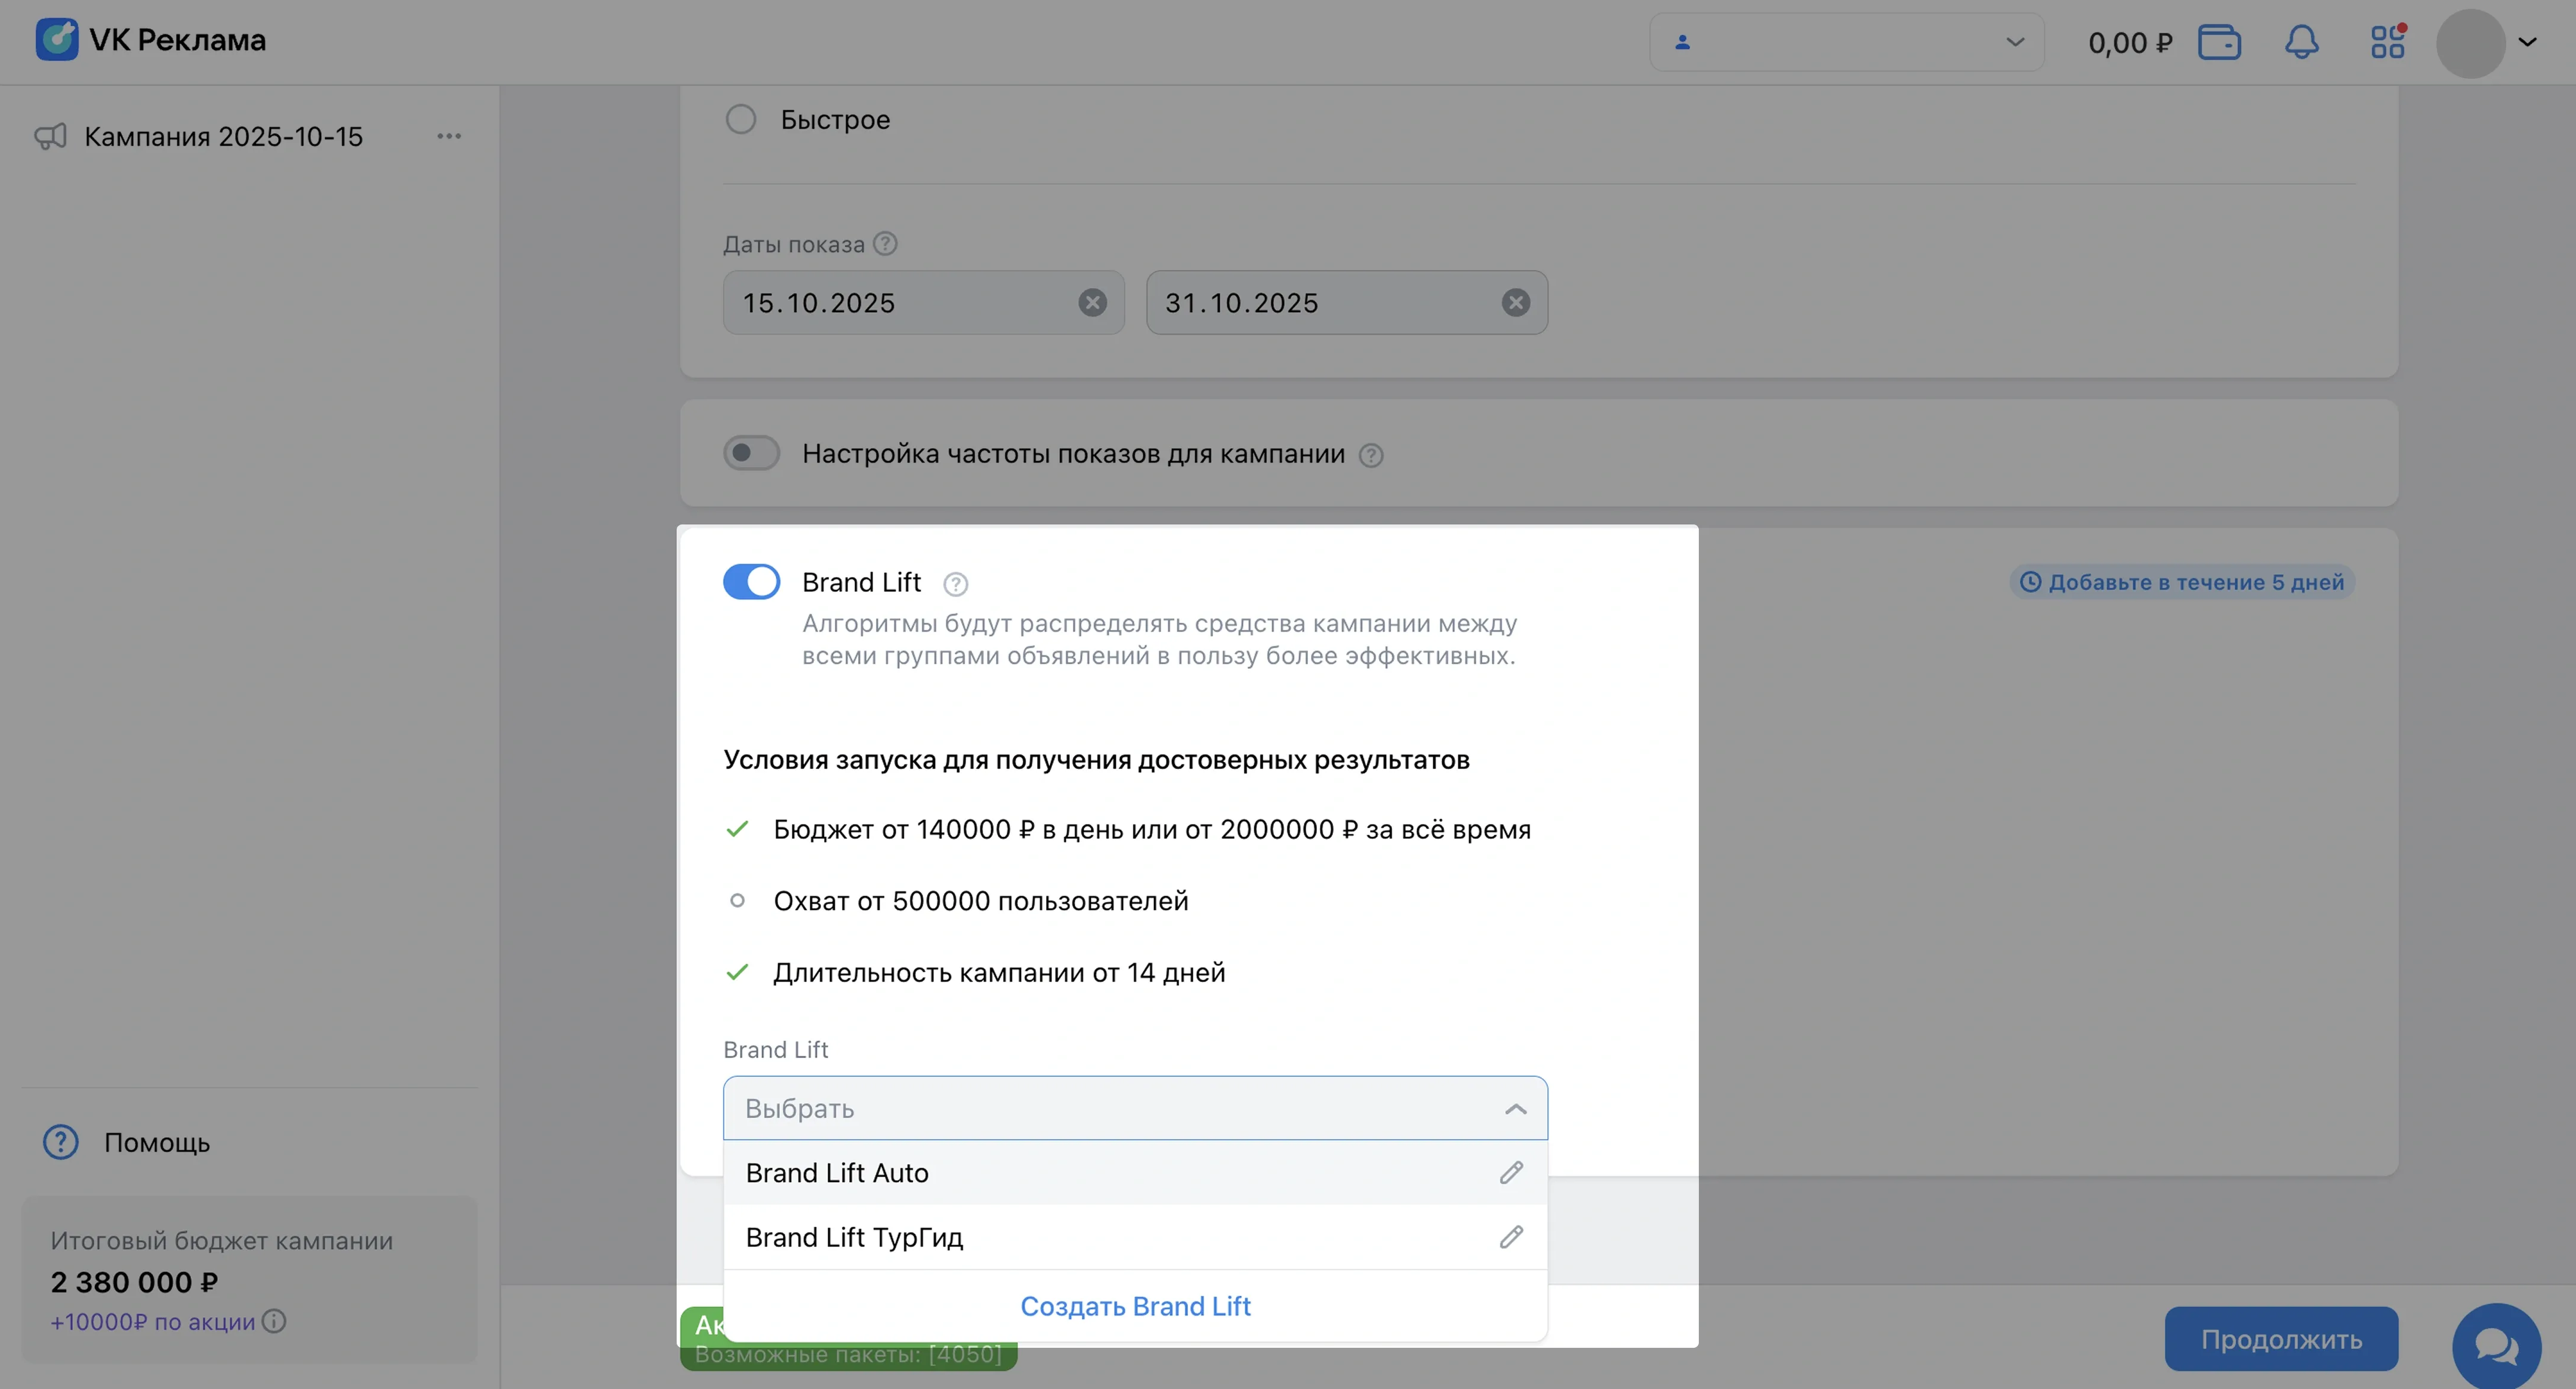Open the profile avatar menu chevron
Image resolution: width=2576 pixels, height=1389 pixels.
[2527, 42]
